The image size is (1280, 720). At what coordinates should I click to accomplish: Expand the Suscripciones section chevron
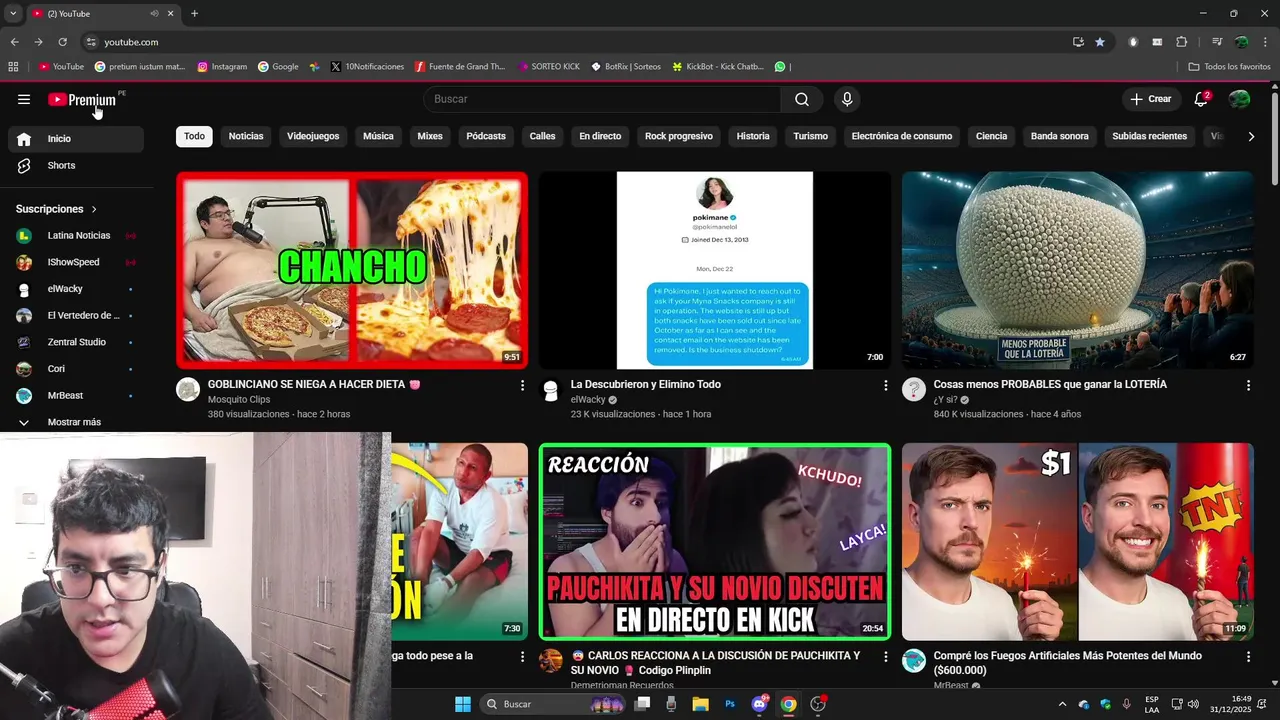click(94, 209)
